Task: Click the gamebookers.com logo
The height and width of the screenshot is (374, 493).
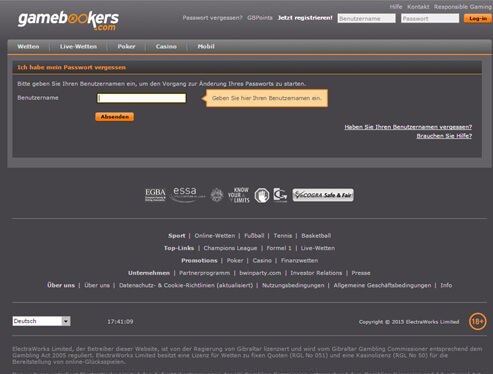Action: (x=68, y=21)
